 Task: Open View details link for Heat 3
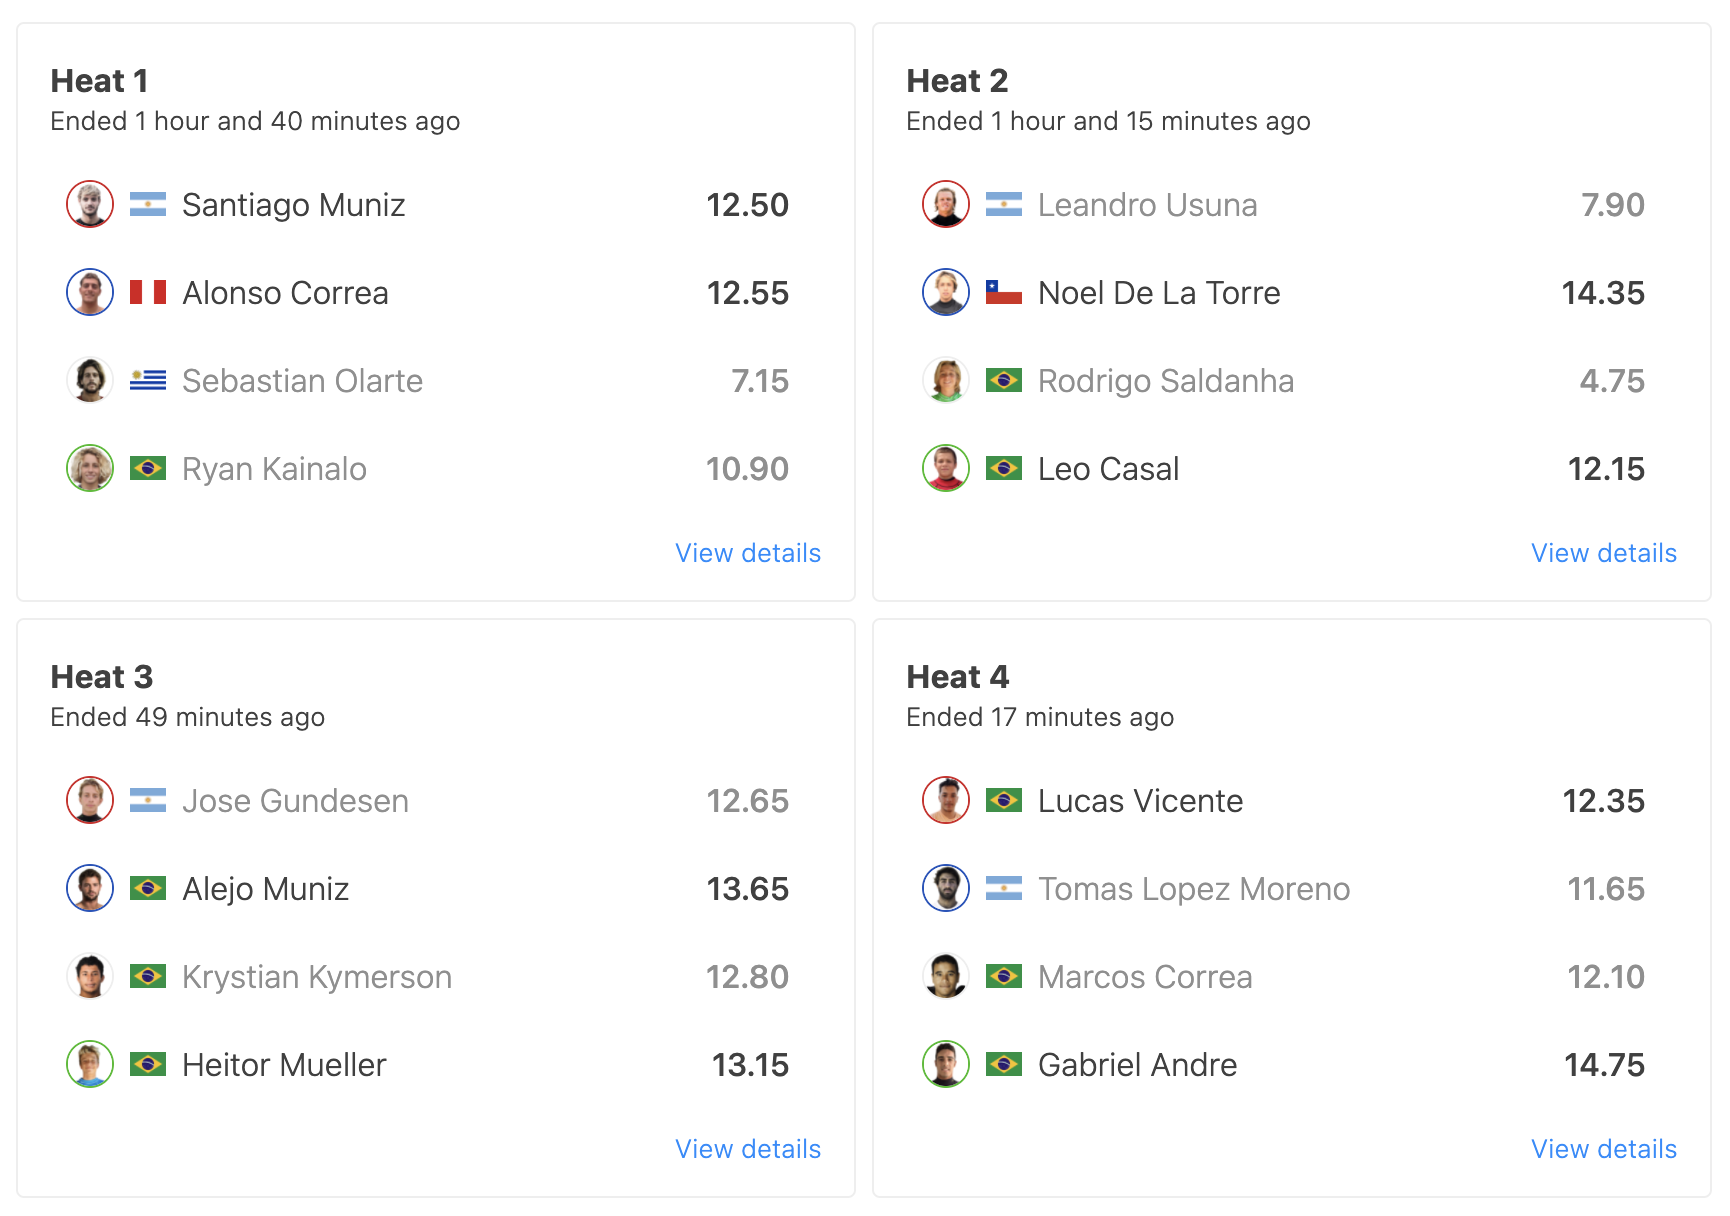[748, 1149]
